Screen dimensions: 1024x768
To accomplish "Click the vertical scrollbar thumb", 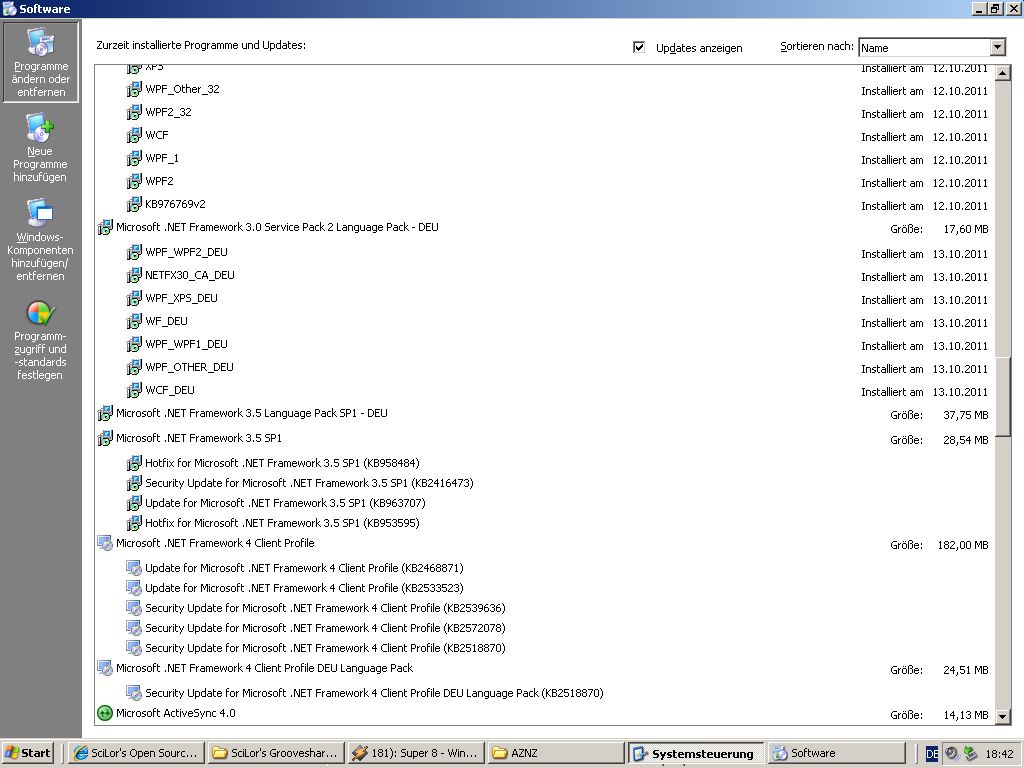I will (1003, 396).
